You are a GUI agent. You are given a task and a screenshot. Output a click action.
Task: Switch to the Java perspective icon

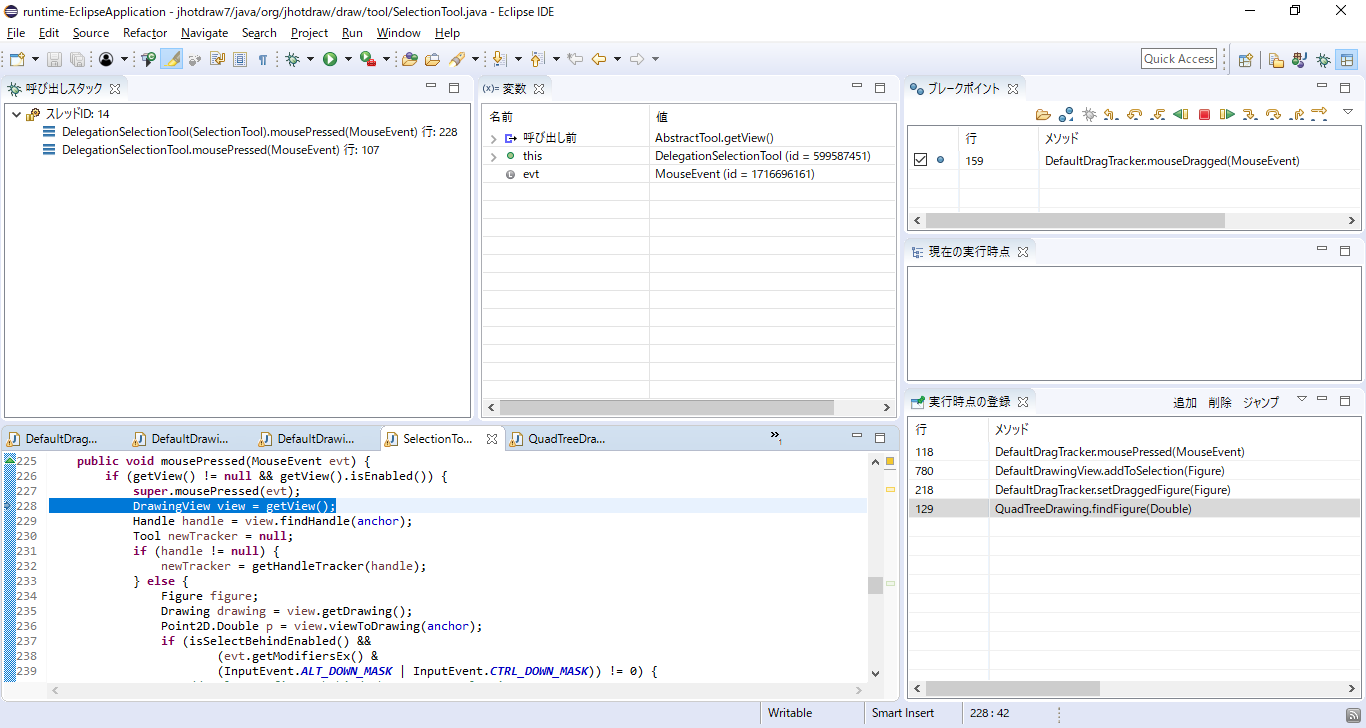[x=1300, y=59]
